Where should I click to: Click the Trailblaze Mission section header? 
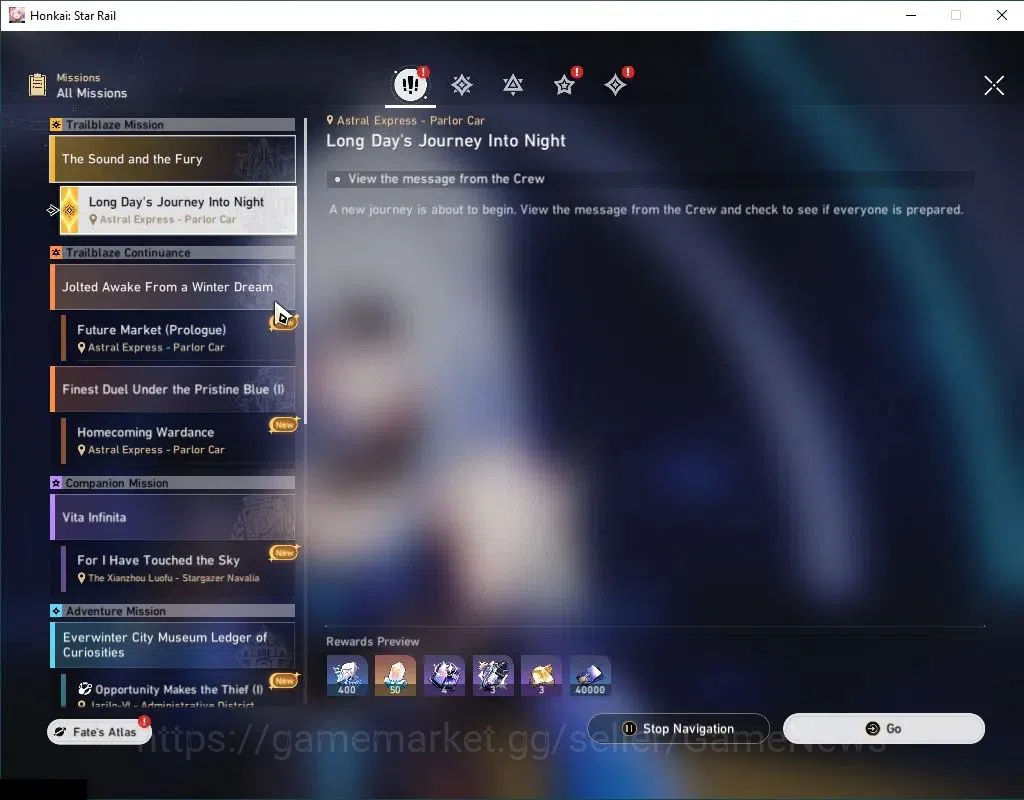(x=172, y=125)
